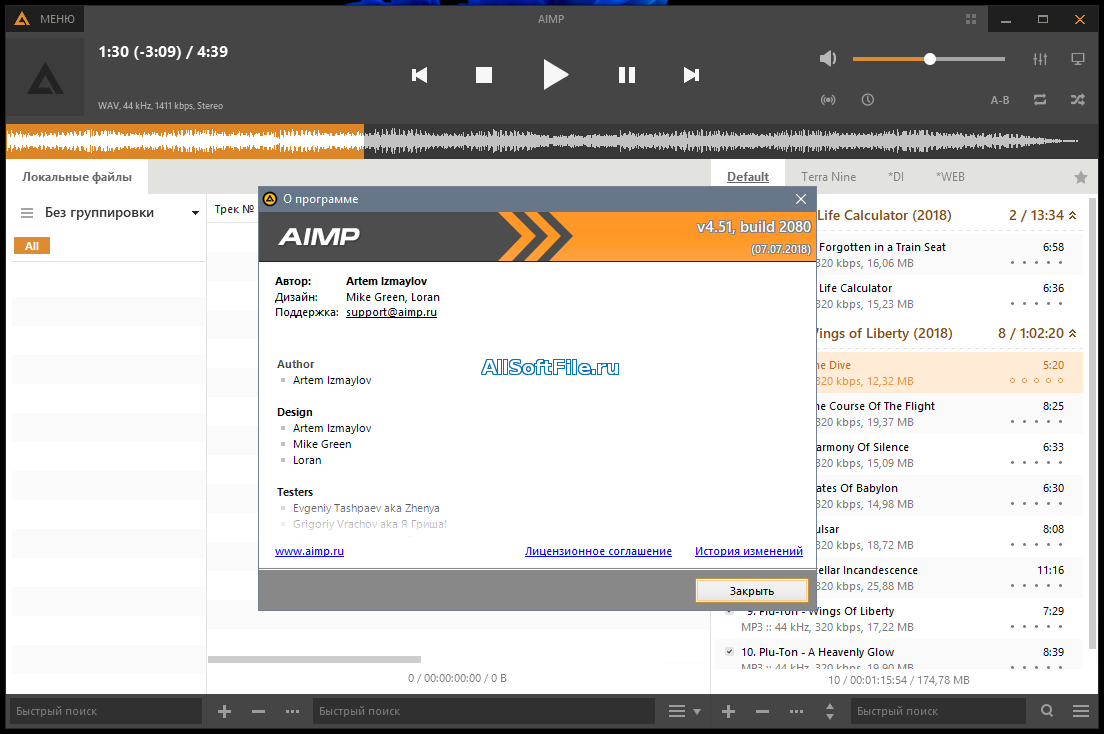Open the Без группировки dropdown
This screenshot has width=1104, height=734.
[x=121, y=213]
